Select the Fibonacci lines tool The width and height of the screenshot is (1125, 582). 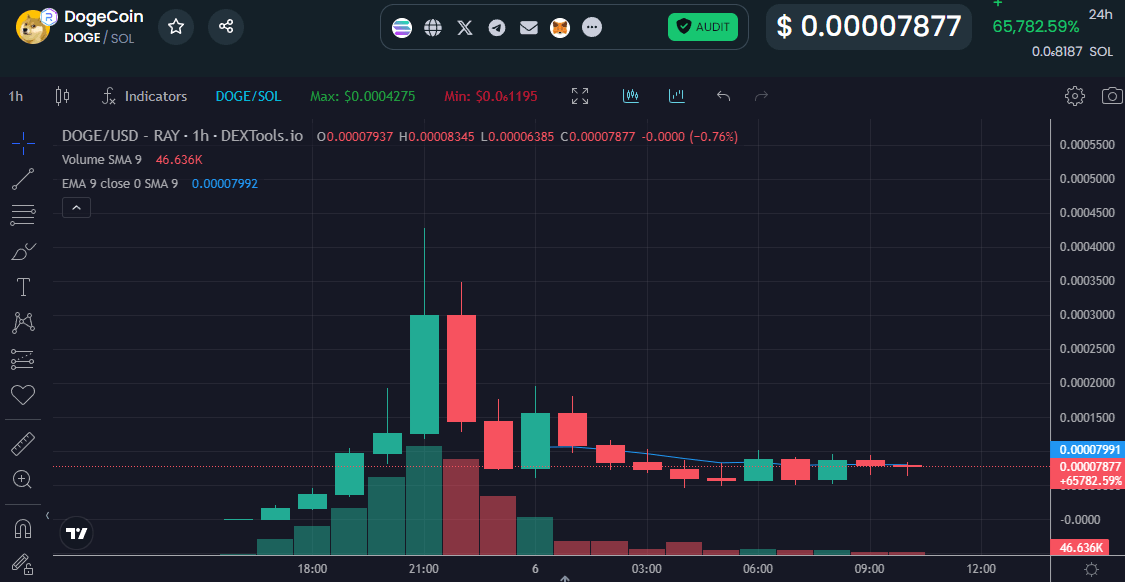23,215
